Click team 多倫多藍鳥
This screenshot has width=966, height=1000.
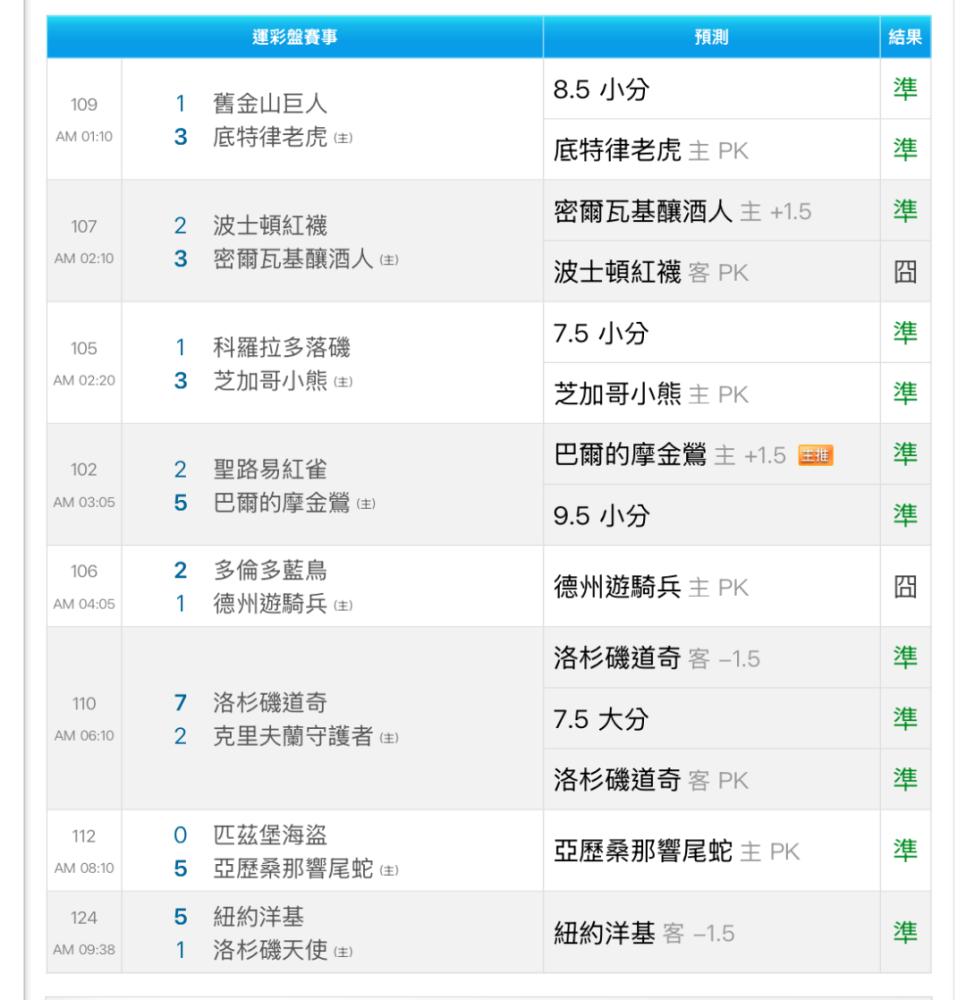pyautogui.click(x=270, y=570)
